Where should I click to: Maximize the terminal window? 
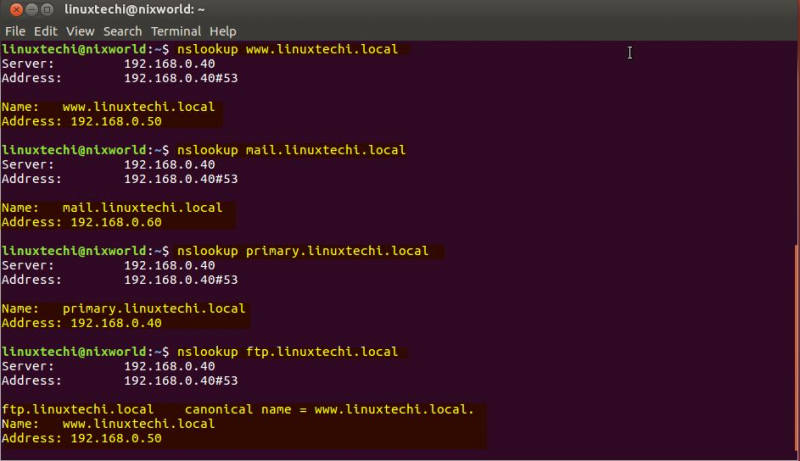pos(48,9)
